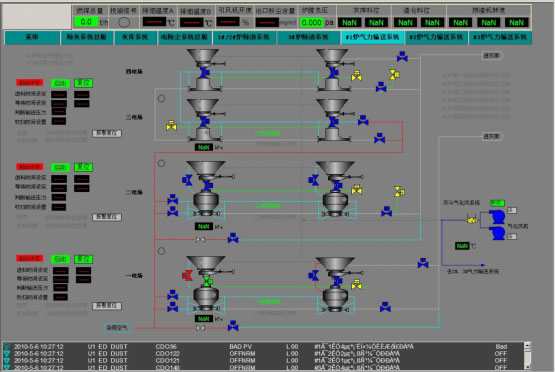This screenshot has height=372, width=555.
Task: Open the 菜单 menu button
Action: coord(32,37)
